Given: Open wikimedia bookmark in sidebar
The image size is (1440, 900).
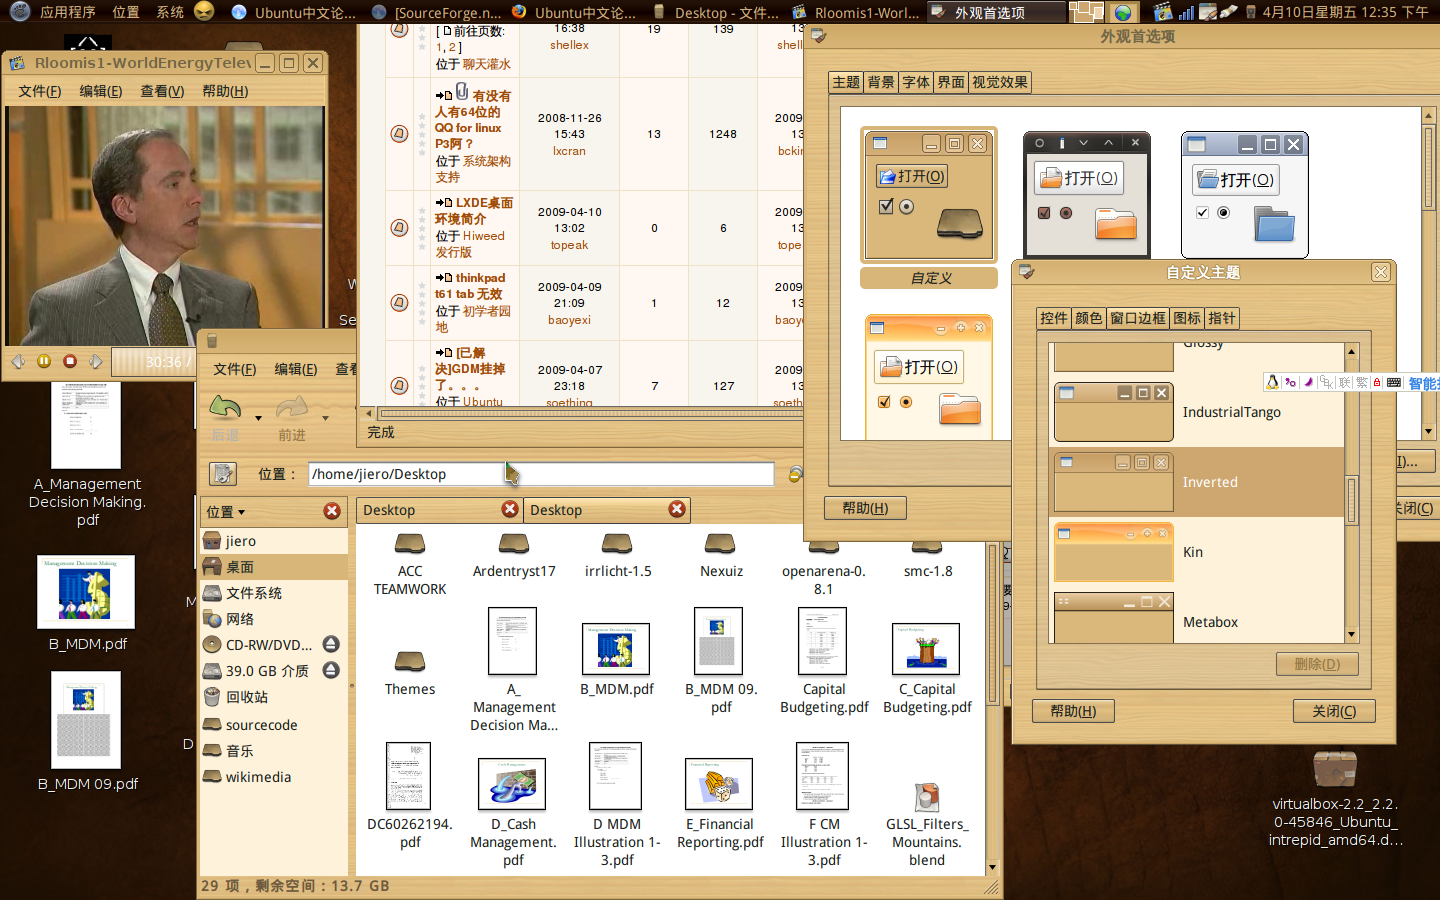Looking at the screenshot, I should point(274,777).
